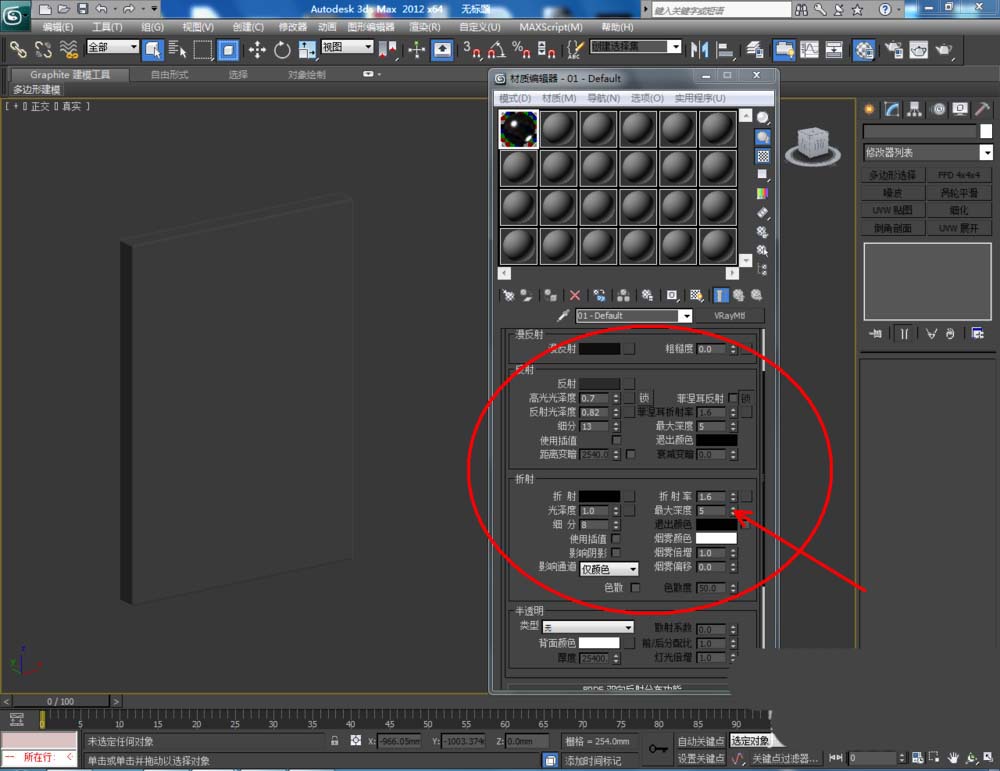
Task: Select the first material sample slot
Action: (518, 129)
